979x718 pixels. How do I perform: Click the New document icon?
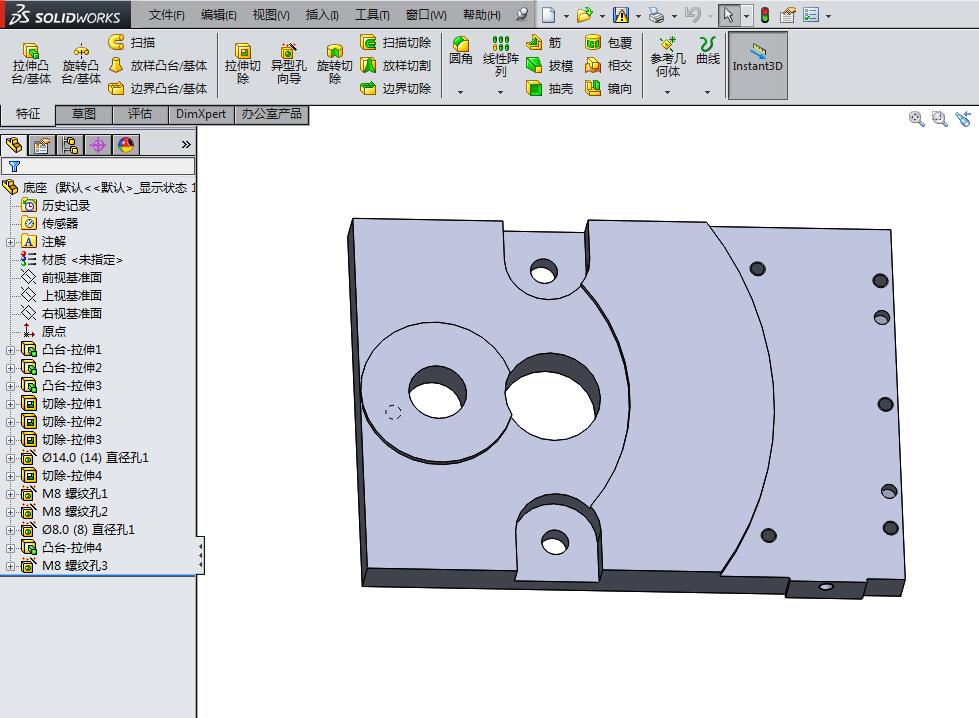click(x=548, y=15)
